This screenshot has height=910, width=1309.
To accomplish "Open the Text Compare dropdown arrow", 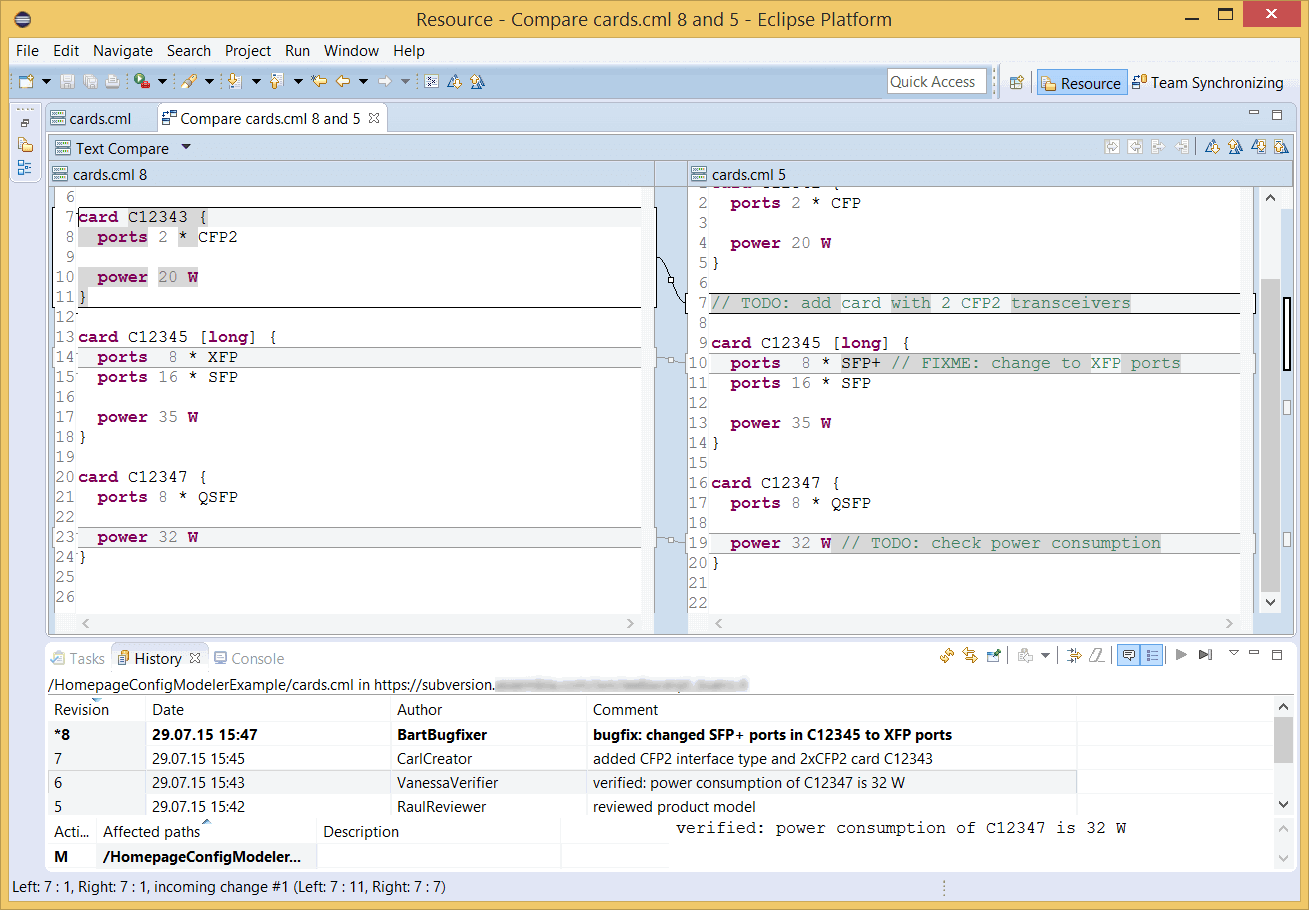I will pyautogui.click(x=186, y=148).
